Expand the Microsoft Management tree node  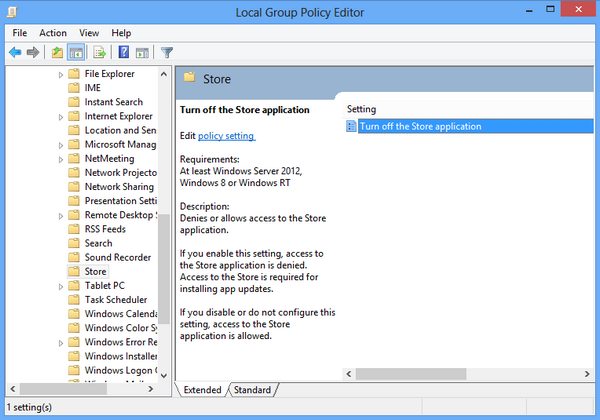(60, 145)
